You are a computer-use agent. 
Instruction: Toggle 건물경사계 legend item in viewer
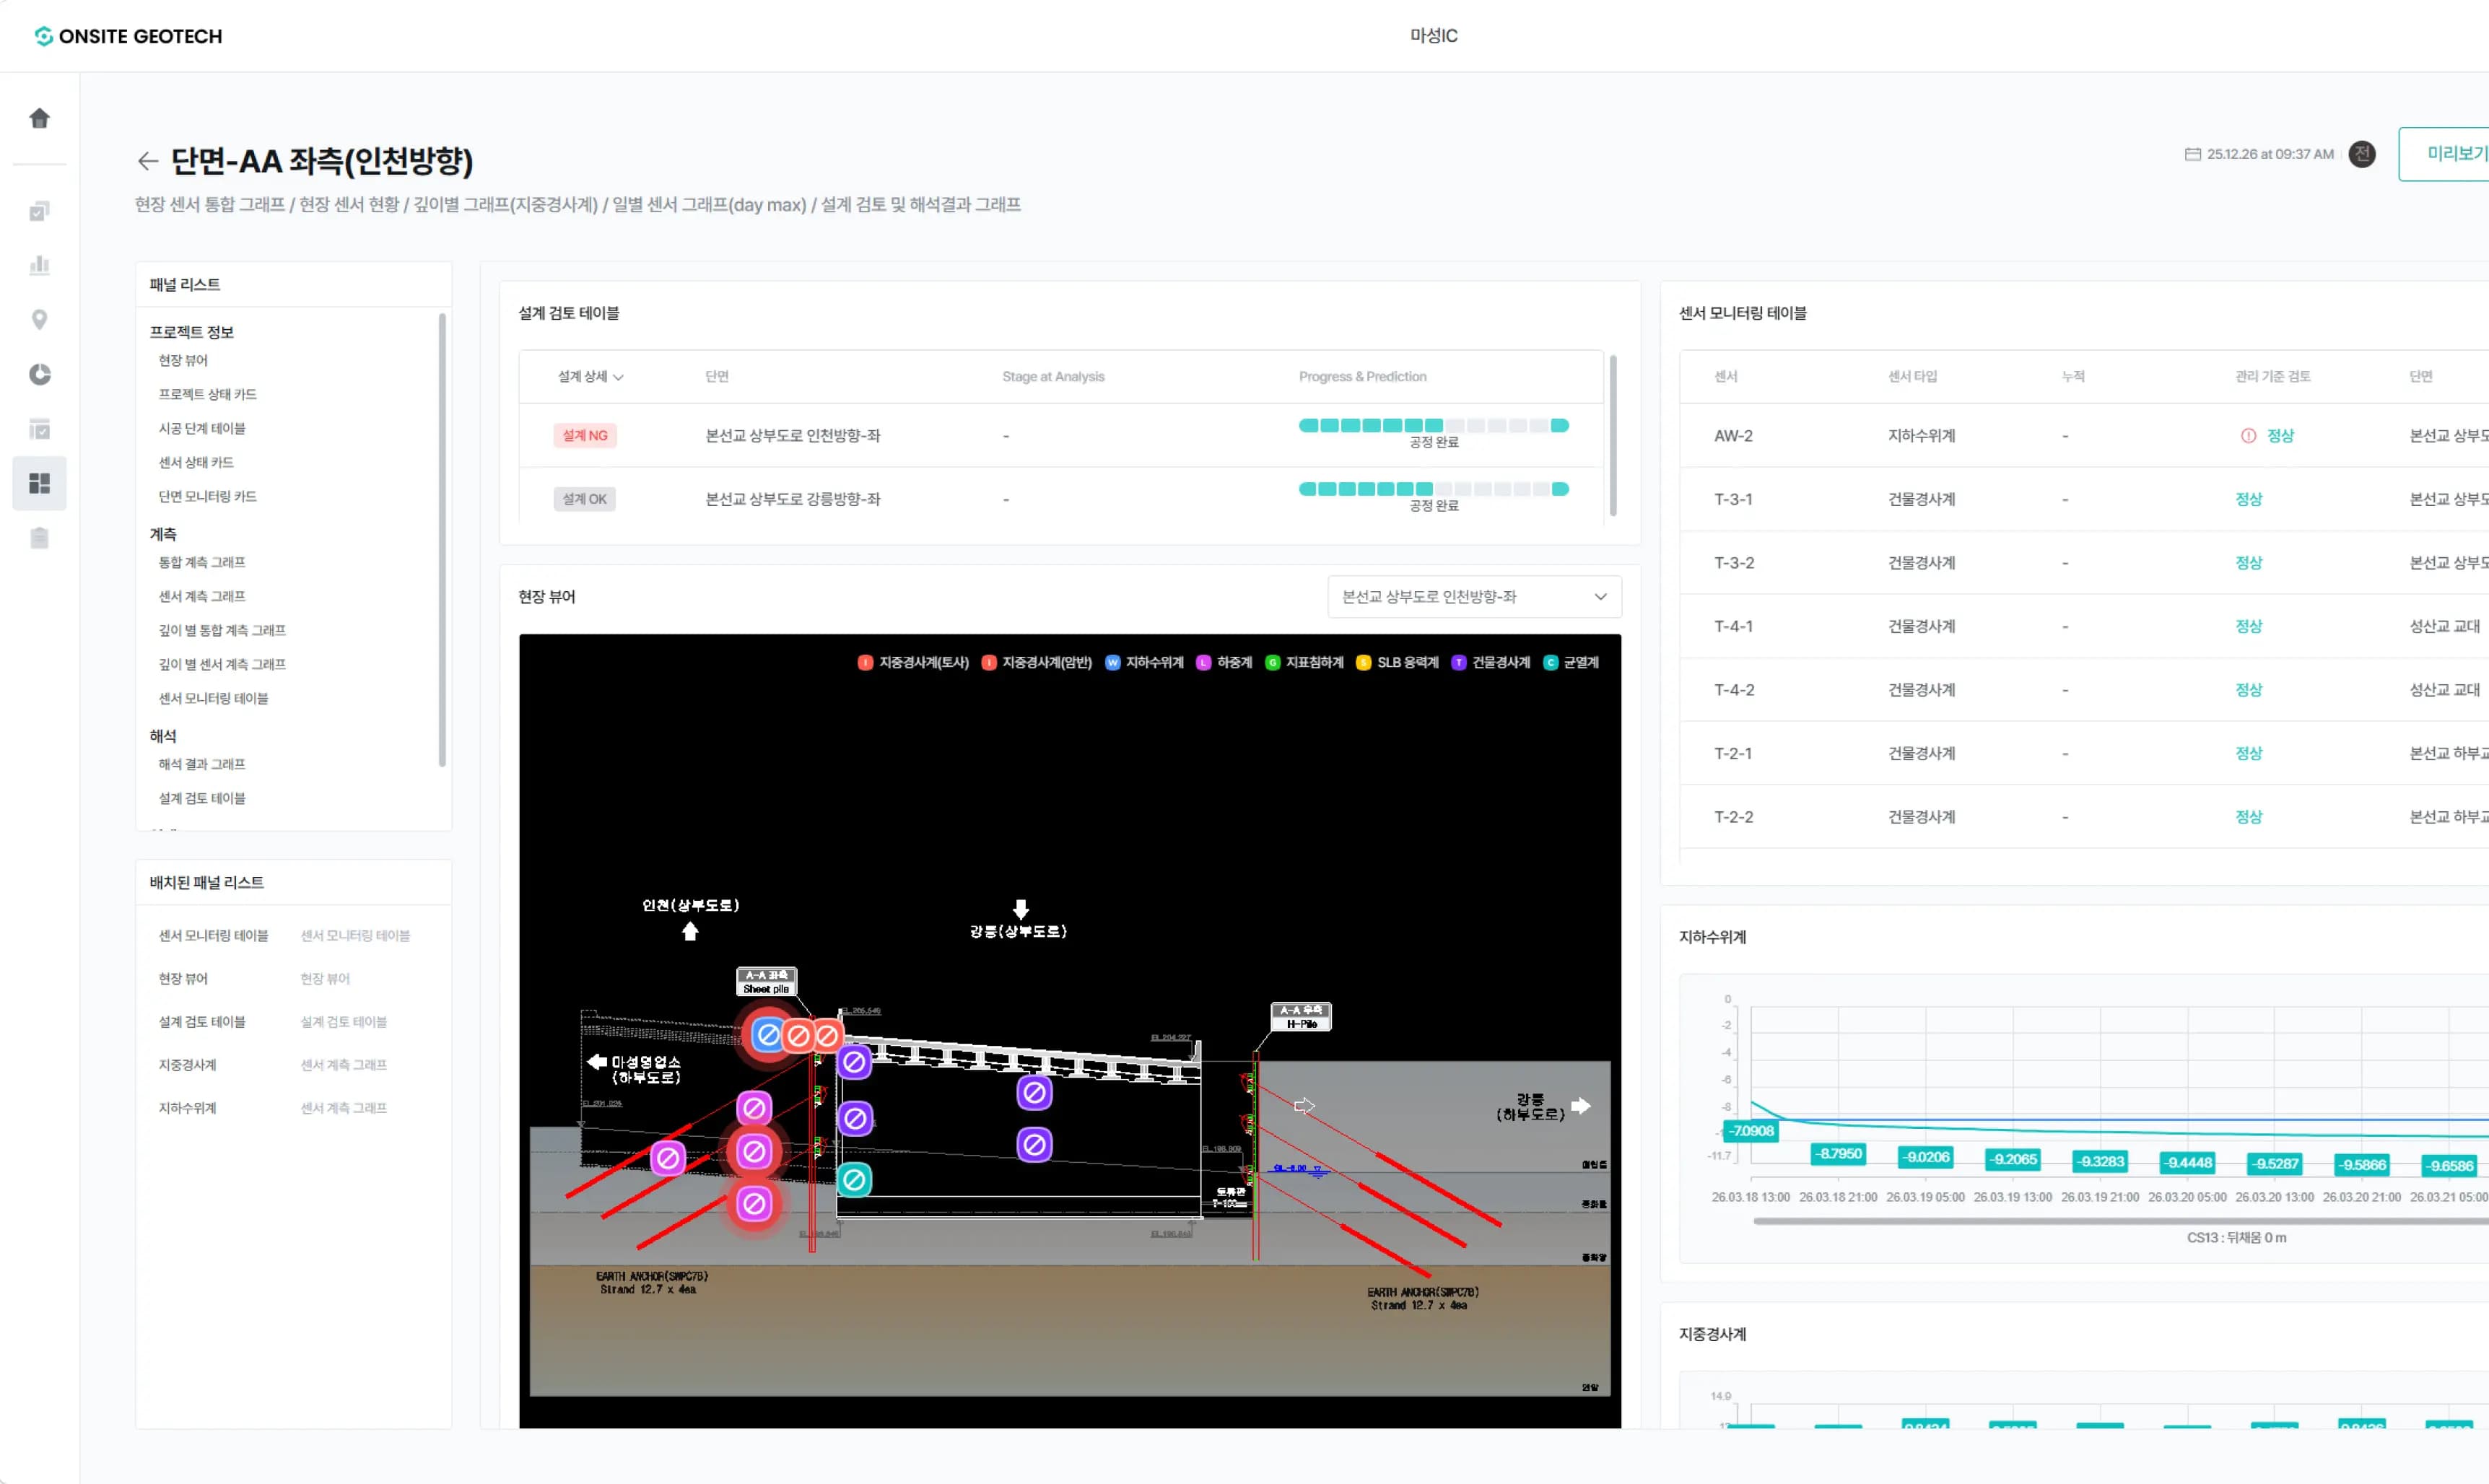pyautogui.click(x=1490, y=663)
